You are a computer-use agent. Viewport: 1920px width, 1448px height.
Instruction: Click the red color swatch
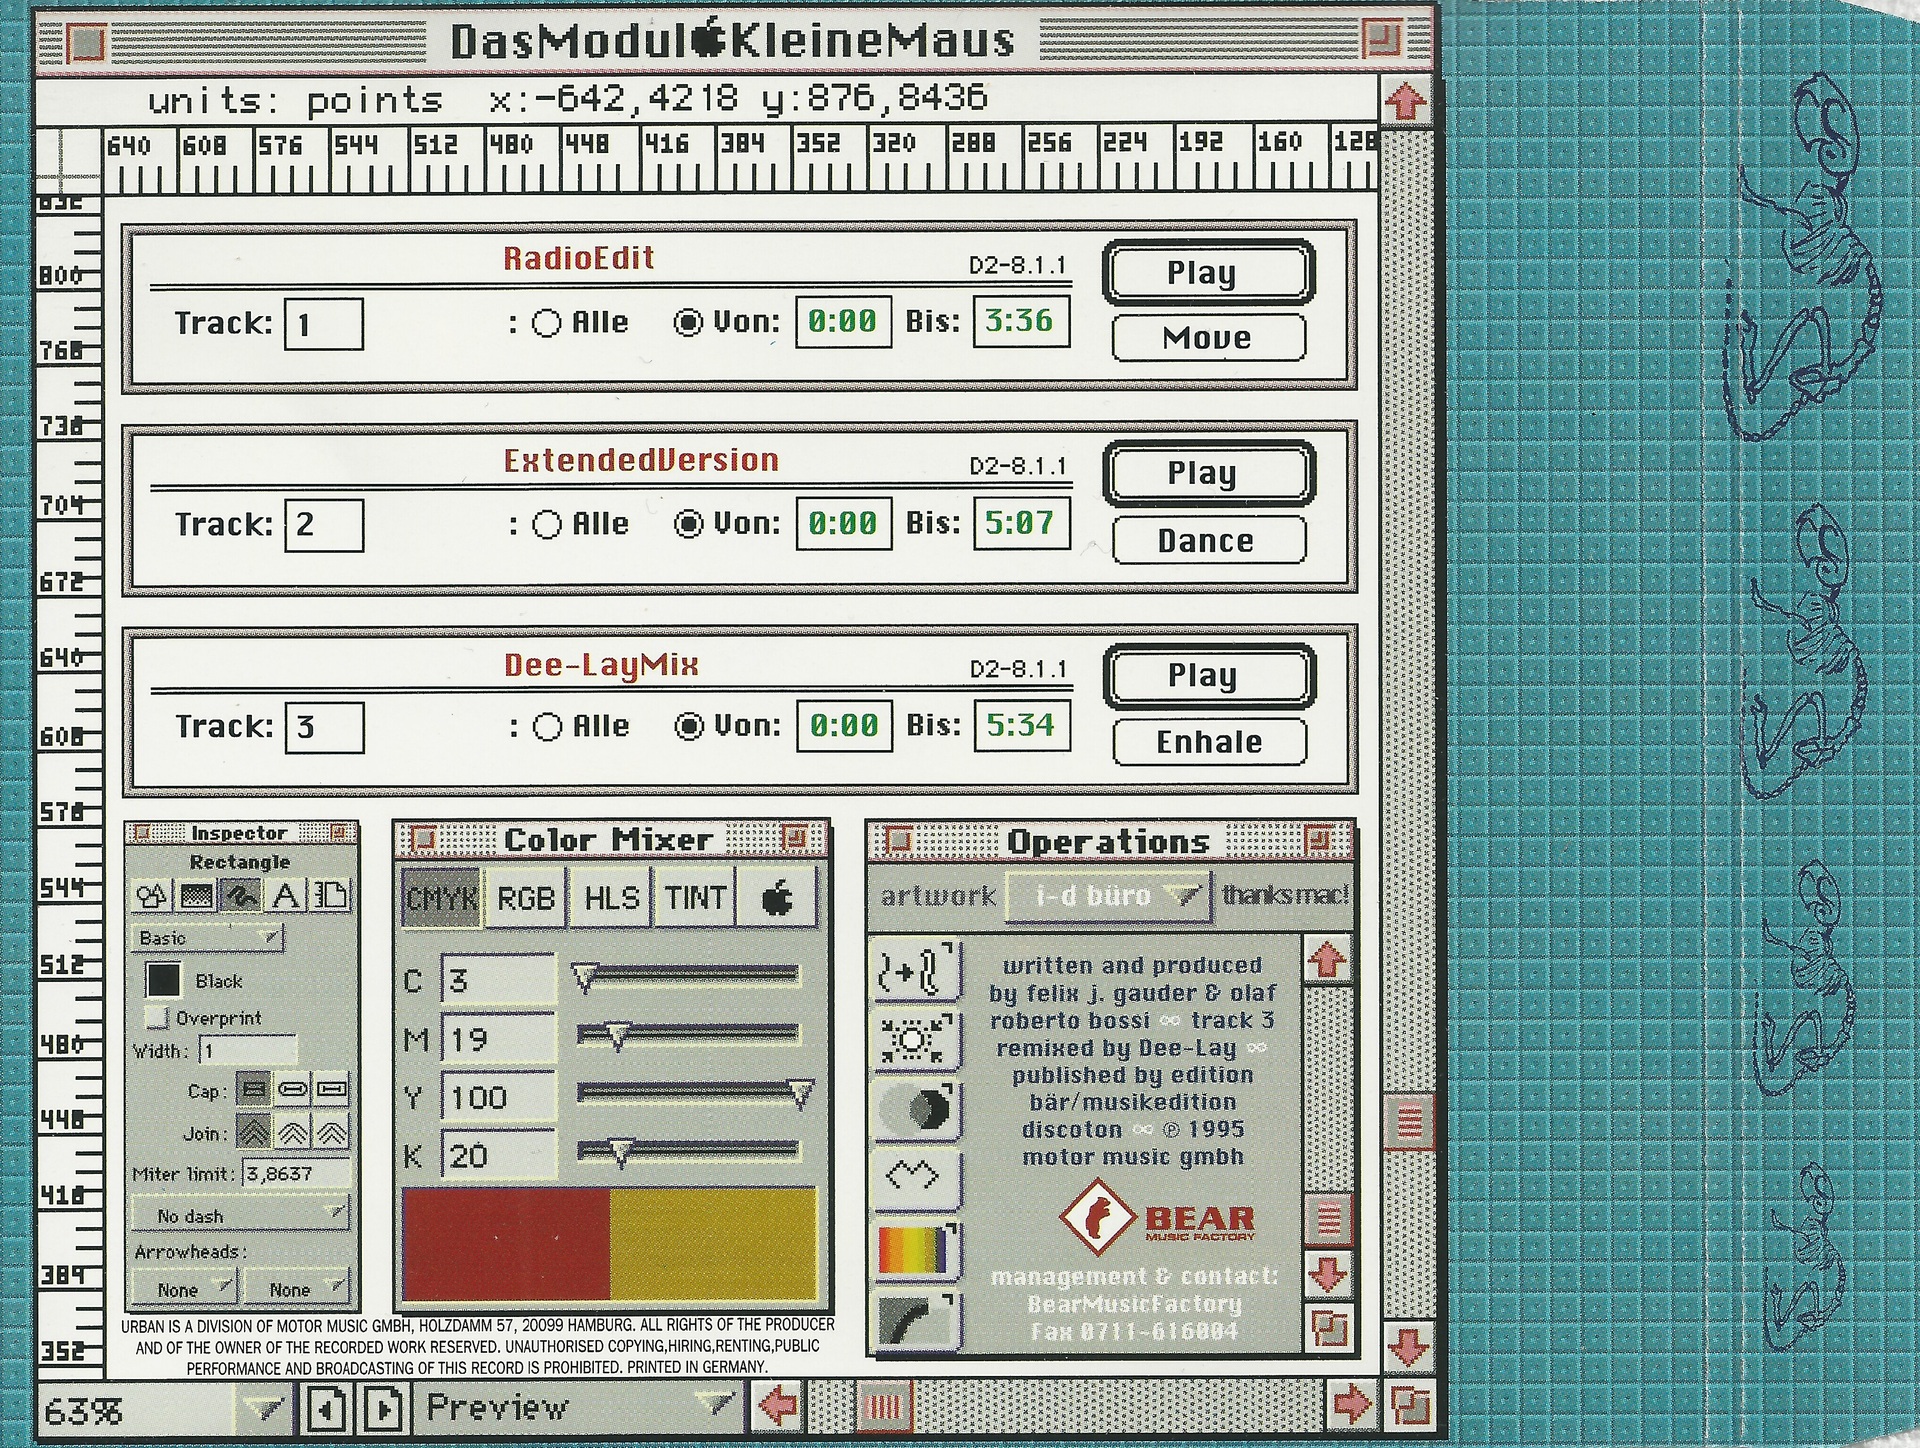(x=505, y=1242)
